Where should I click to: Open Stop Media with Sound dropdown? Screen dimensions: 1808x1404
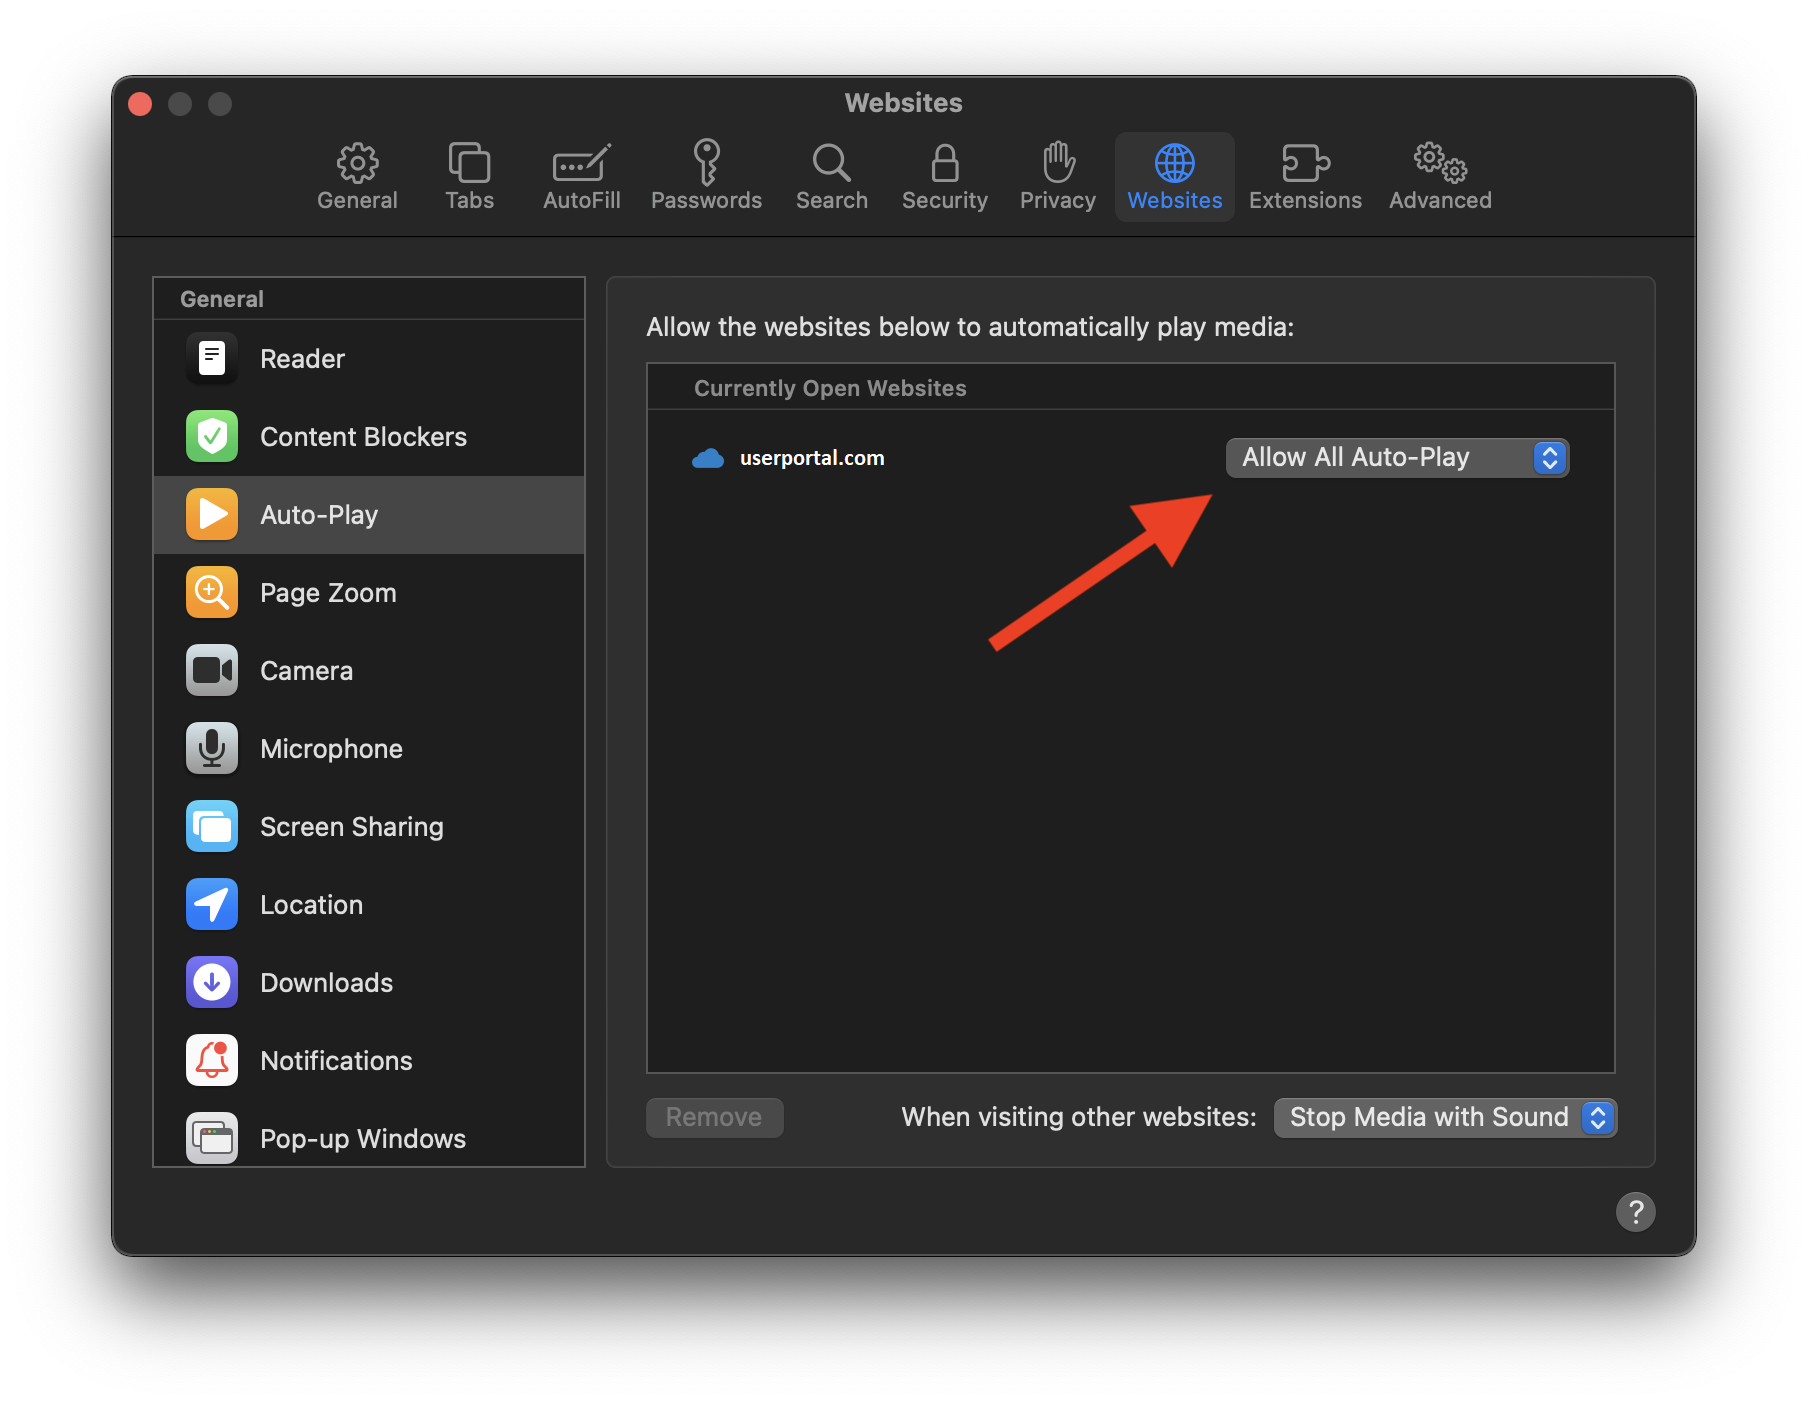pos(1445,1117)
